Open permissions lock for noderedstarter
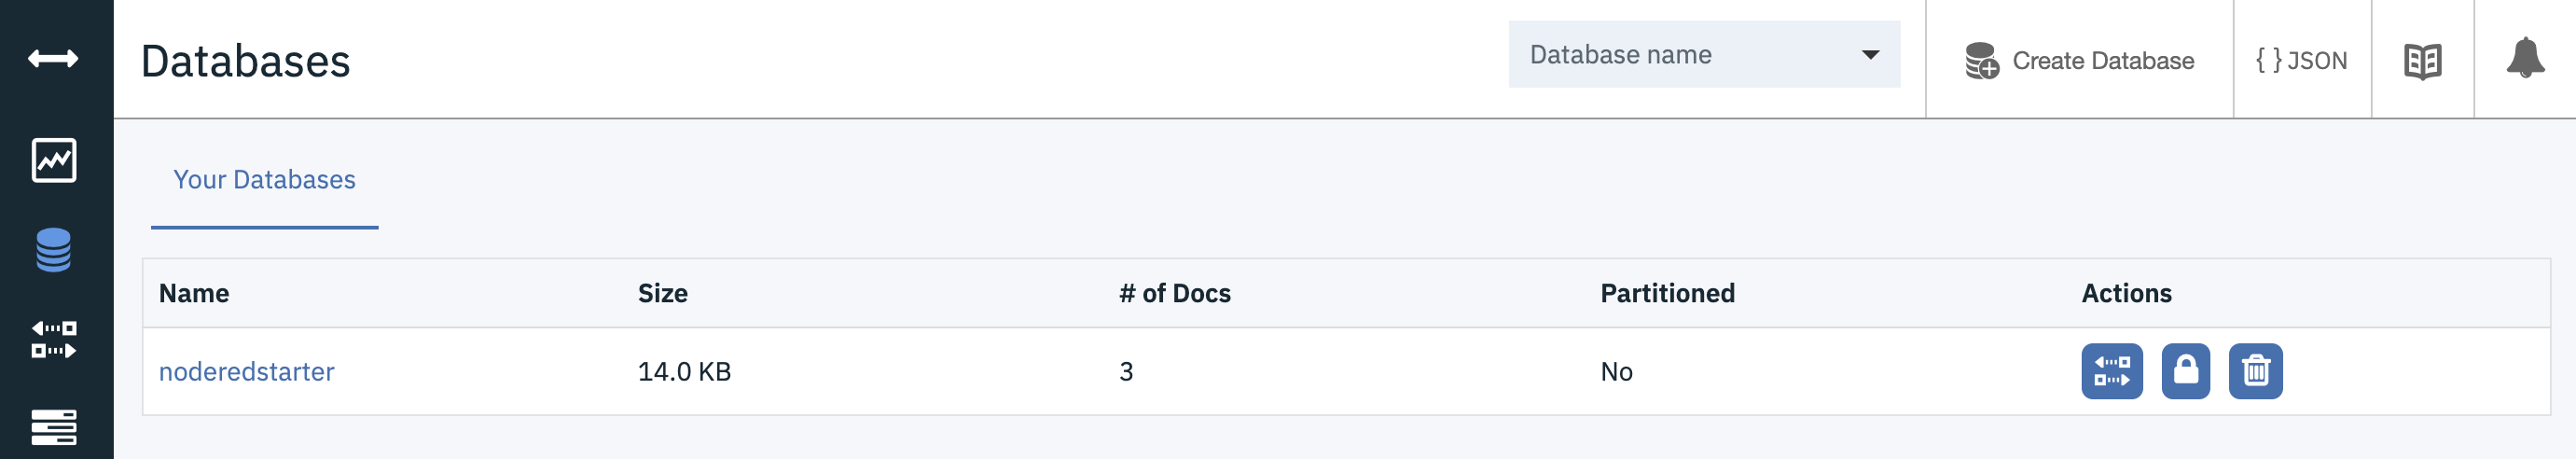Image resolution: width=2576 pixels, height=459 pixels. click(x=2186, y=371)
